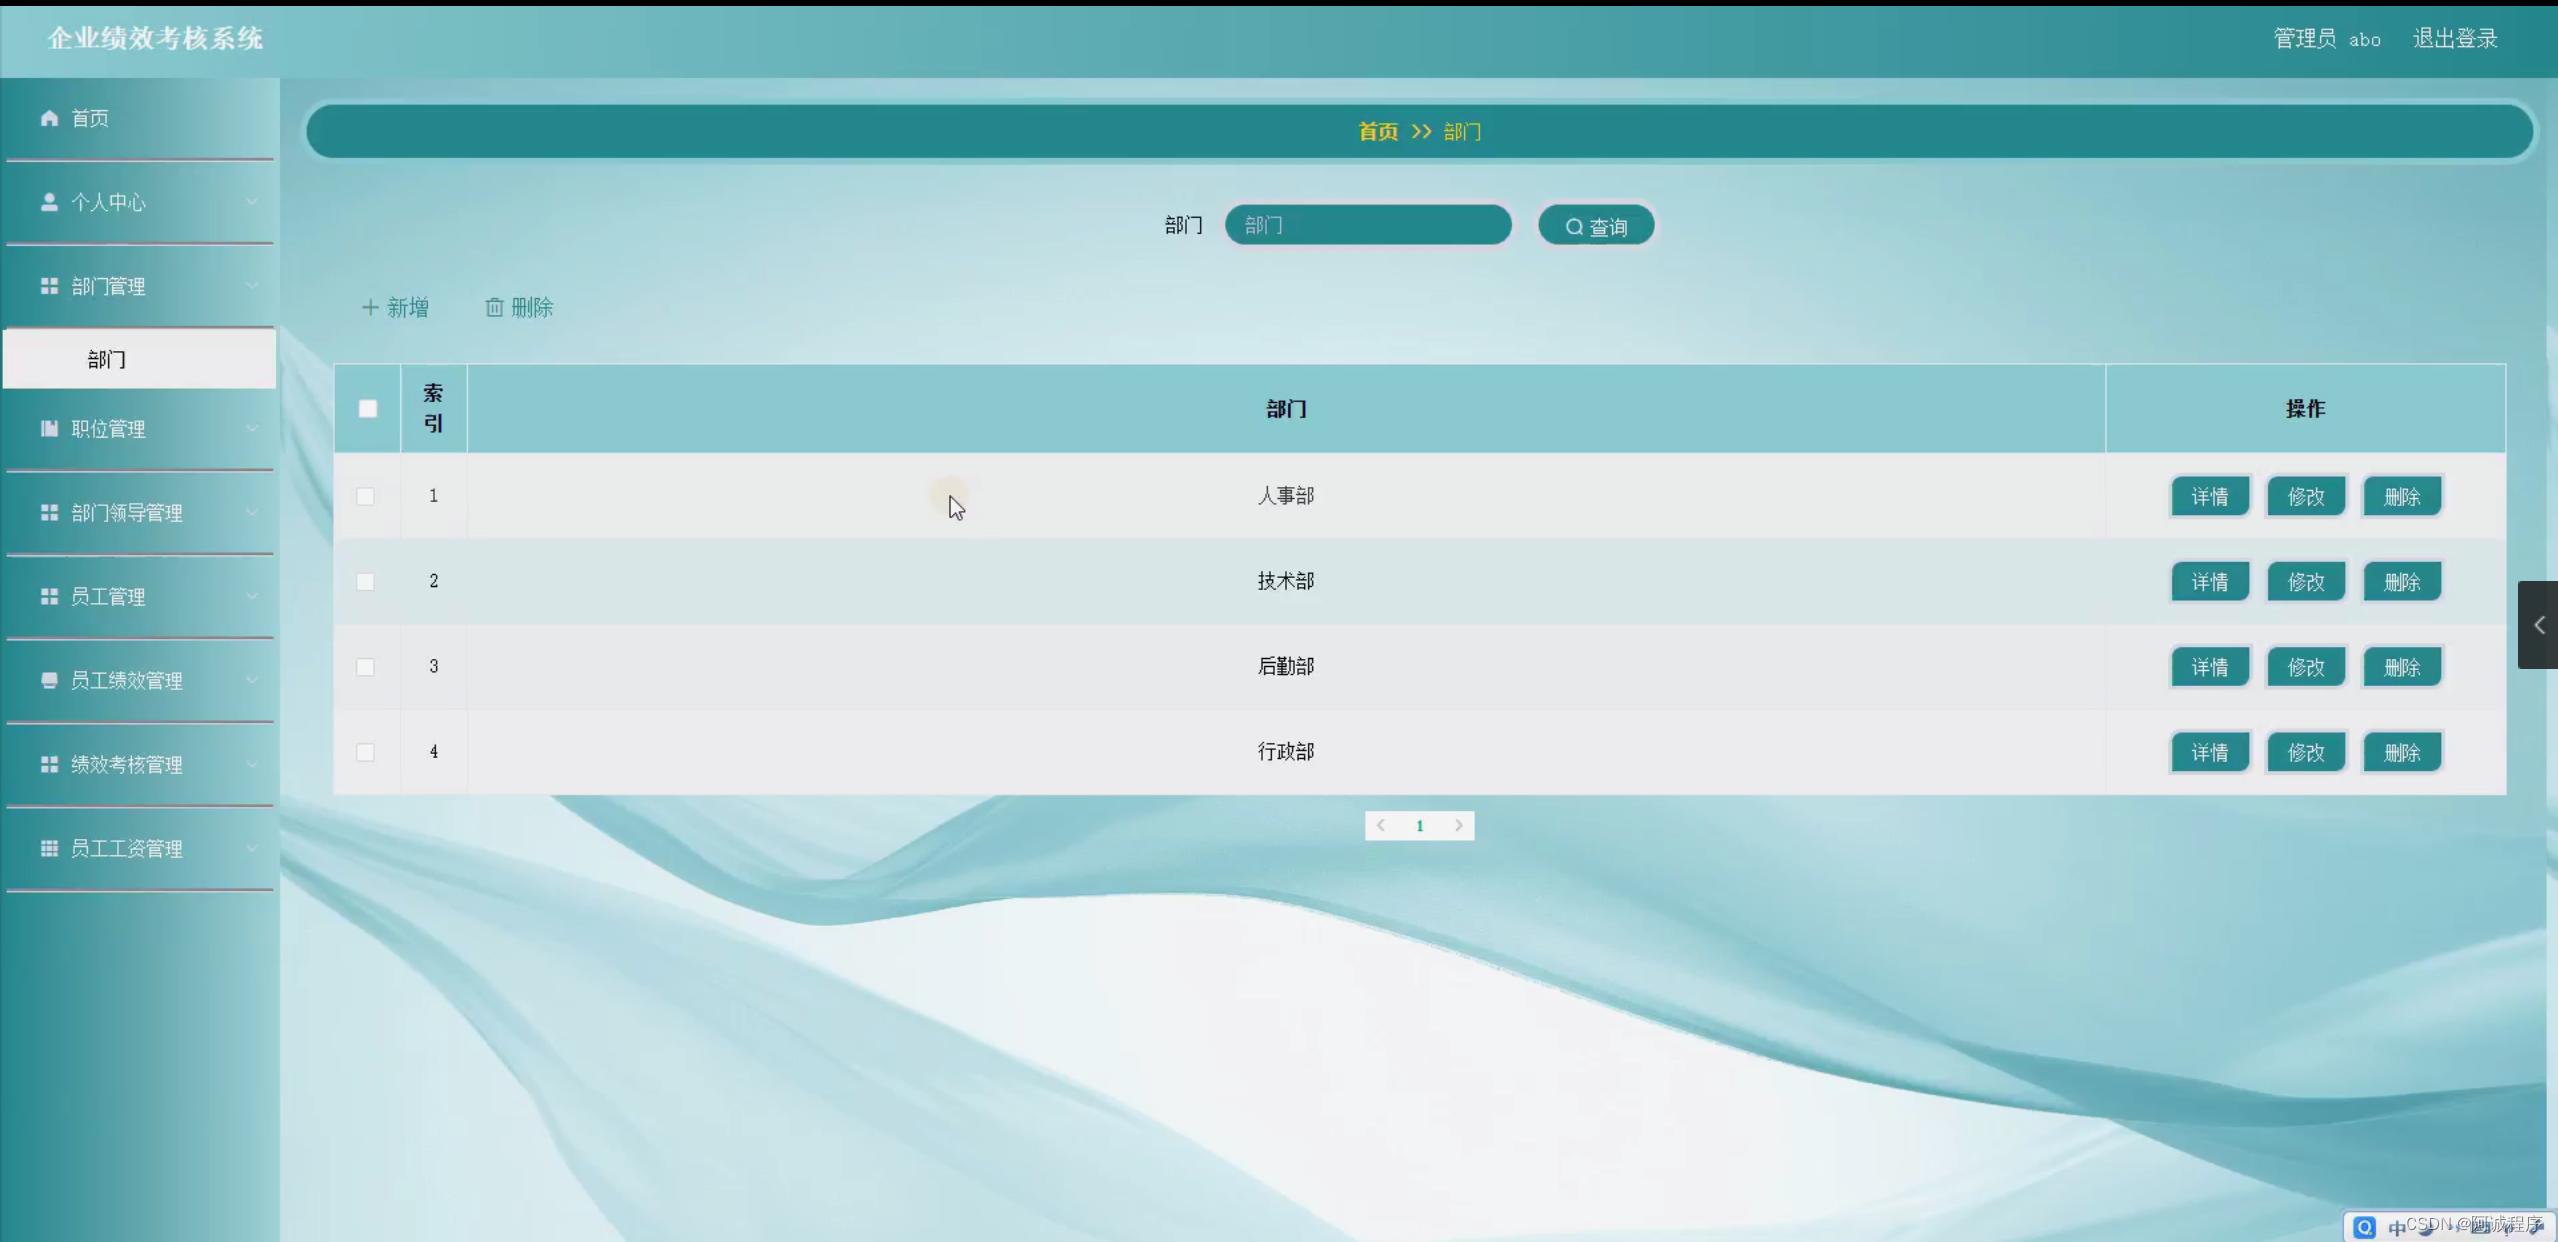Click the icon beside 职位管理

pyautogui.click(x=49, y=429)
